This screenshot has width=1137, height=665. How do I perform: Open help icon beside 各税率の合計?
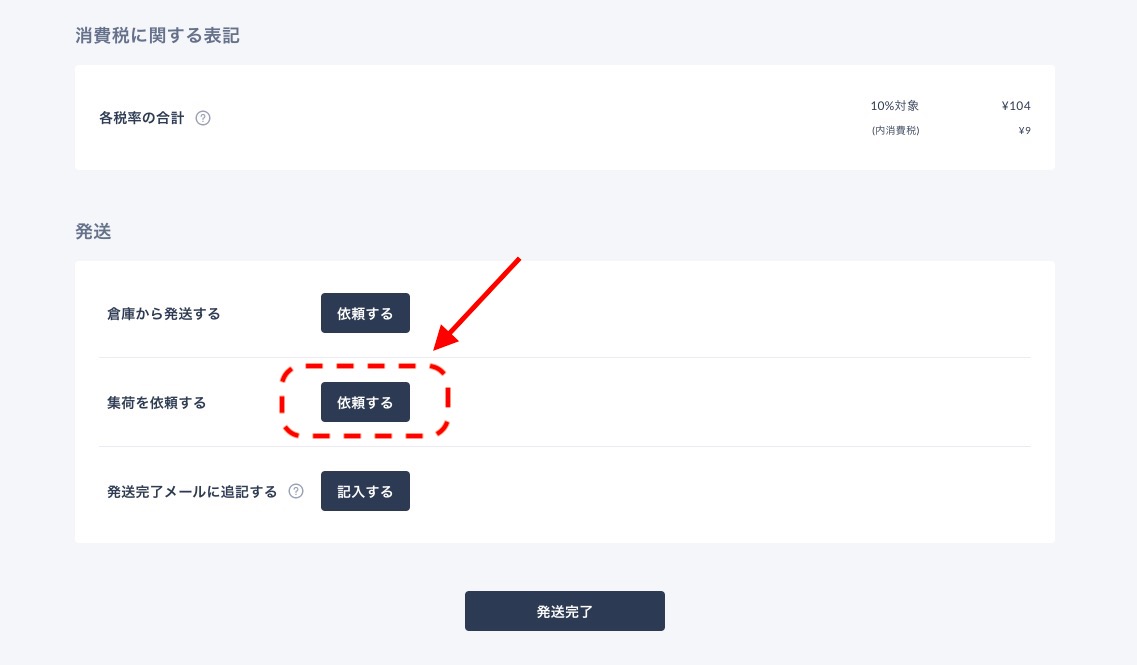[x=203, y=118]
